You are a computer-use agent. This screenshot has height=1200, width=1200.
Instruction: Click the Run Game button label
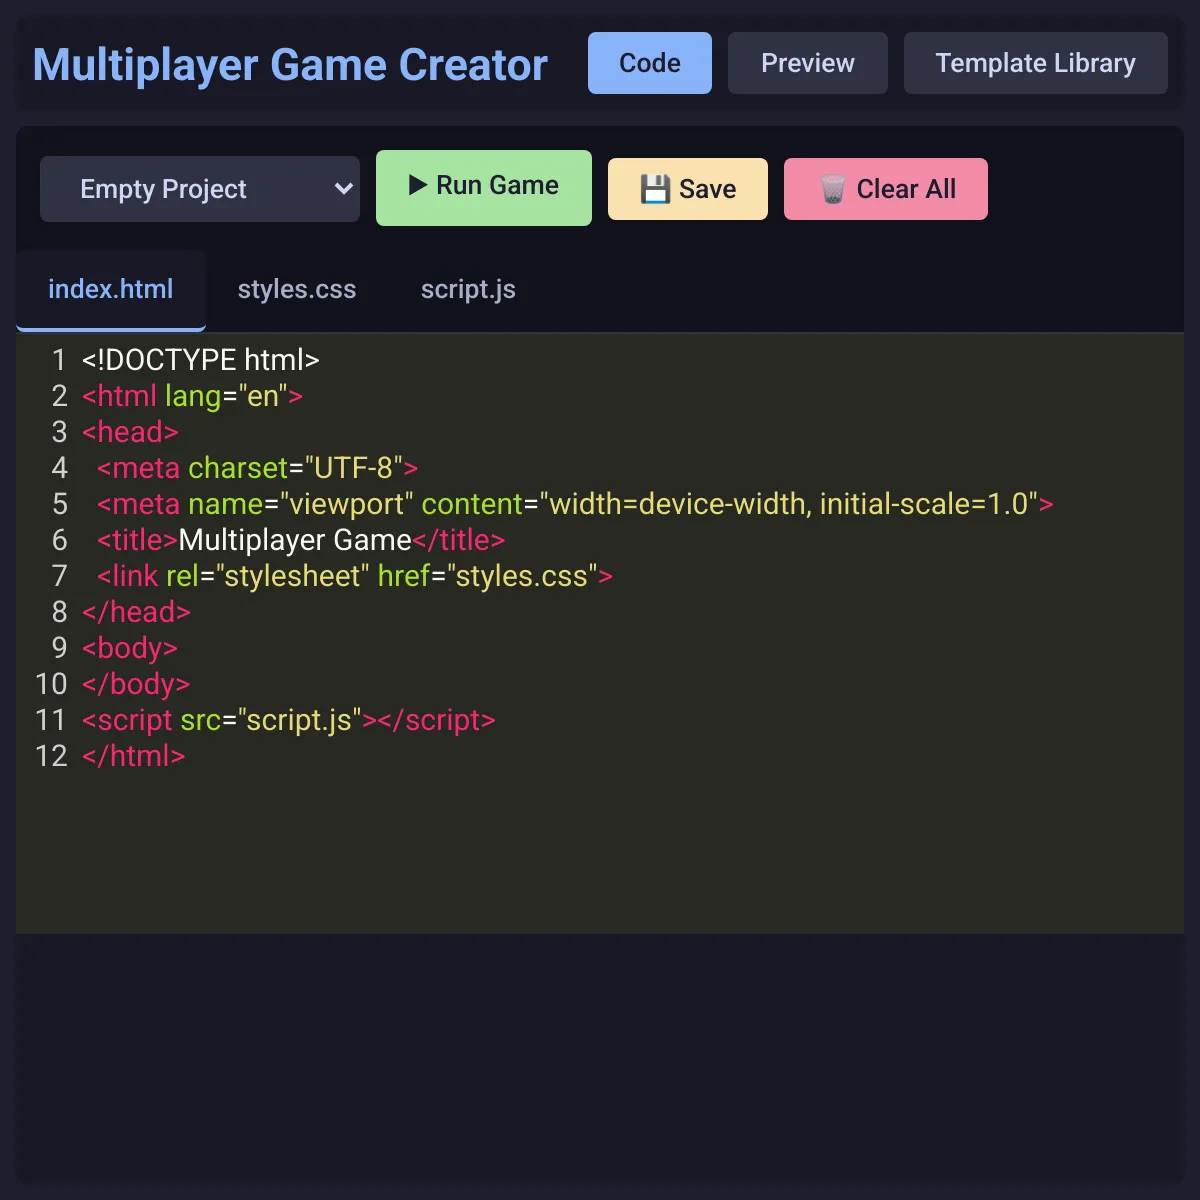tap(497, 185)
